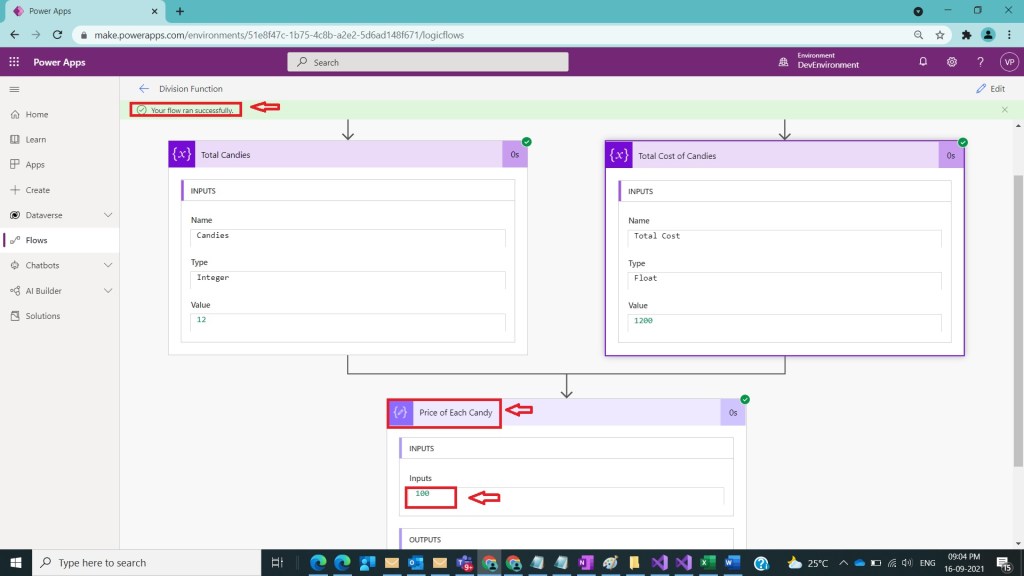1024x576 pixels.
Task: Open the settings gear in header
Action: pyautogui.click(x=952, y=62)
